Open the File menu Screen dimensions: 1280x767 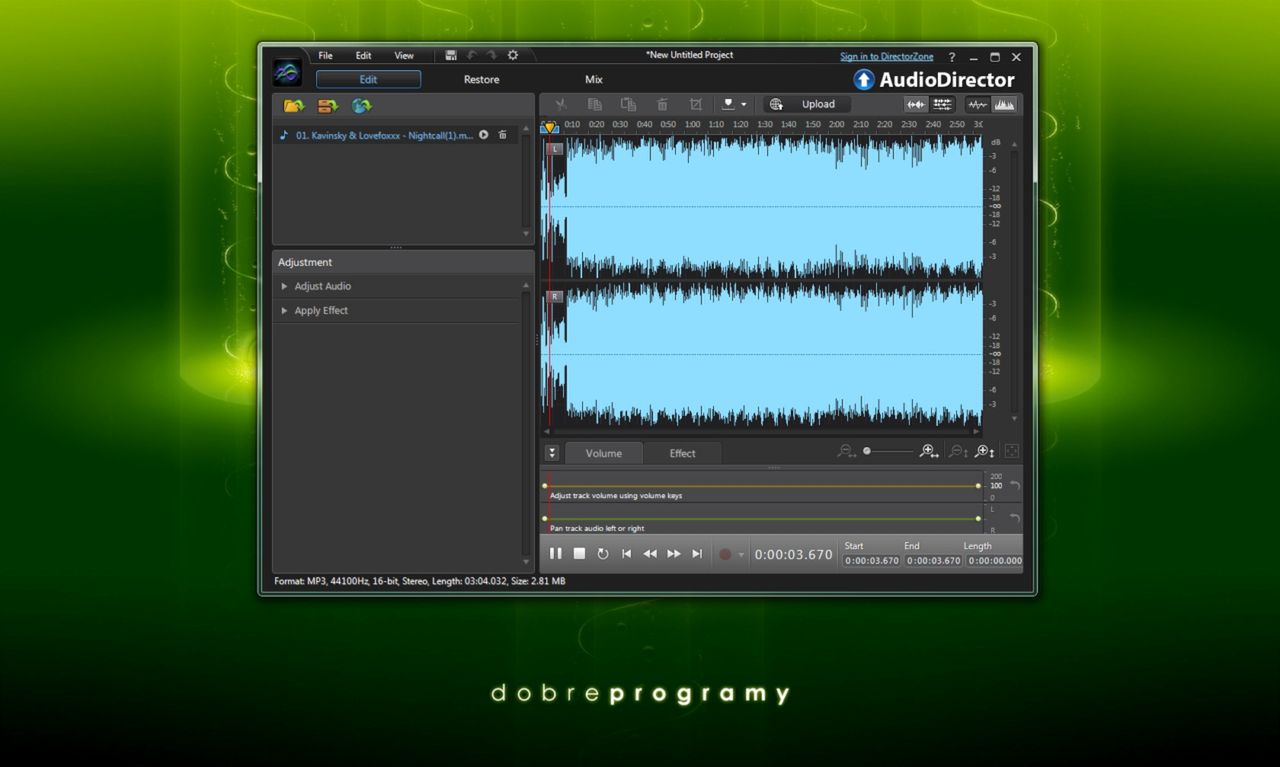325,56
